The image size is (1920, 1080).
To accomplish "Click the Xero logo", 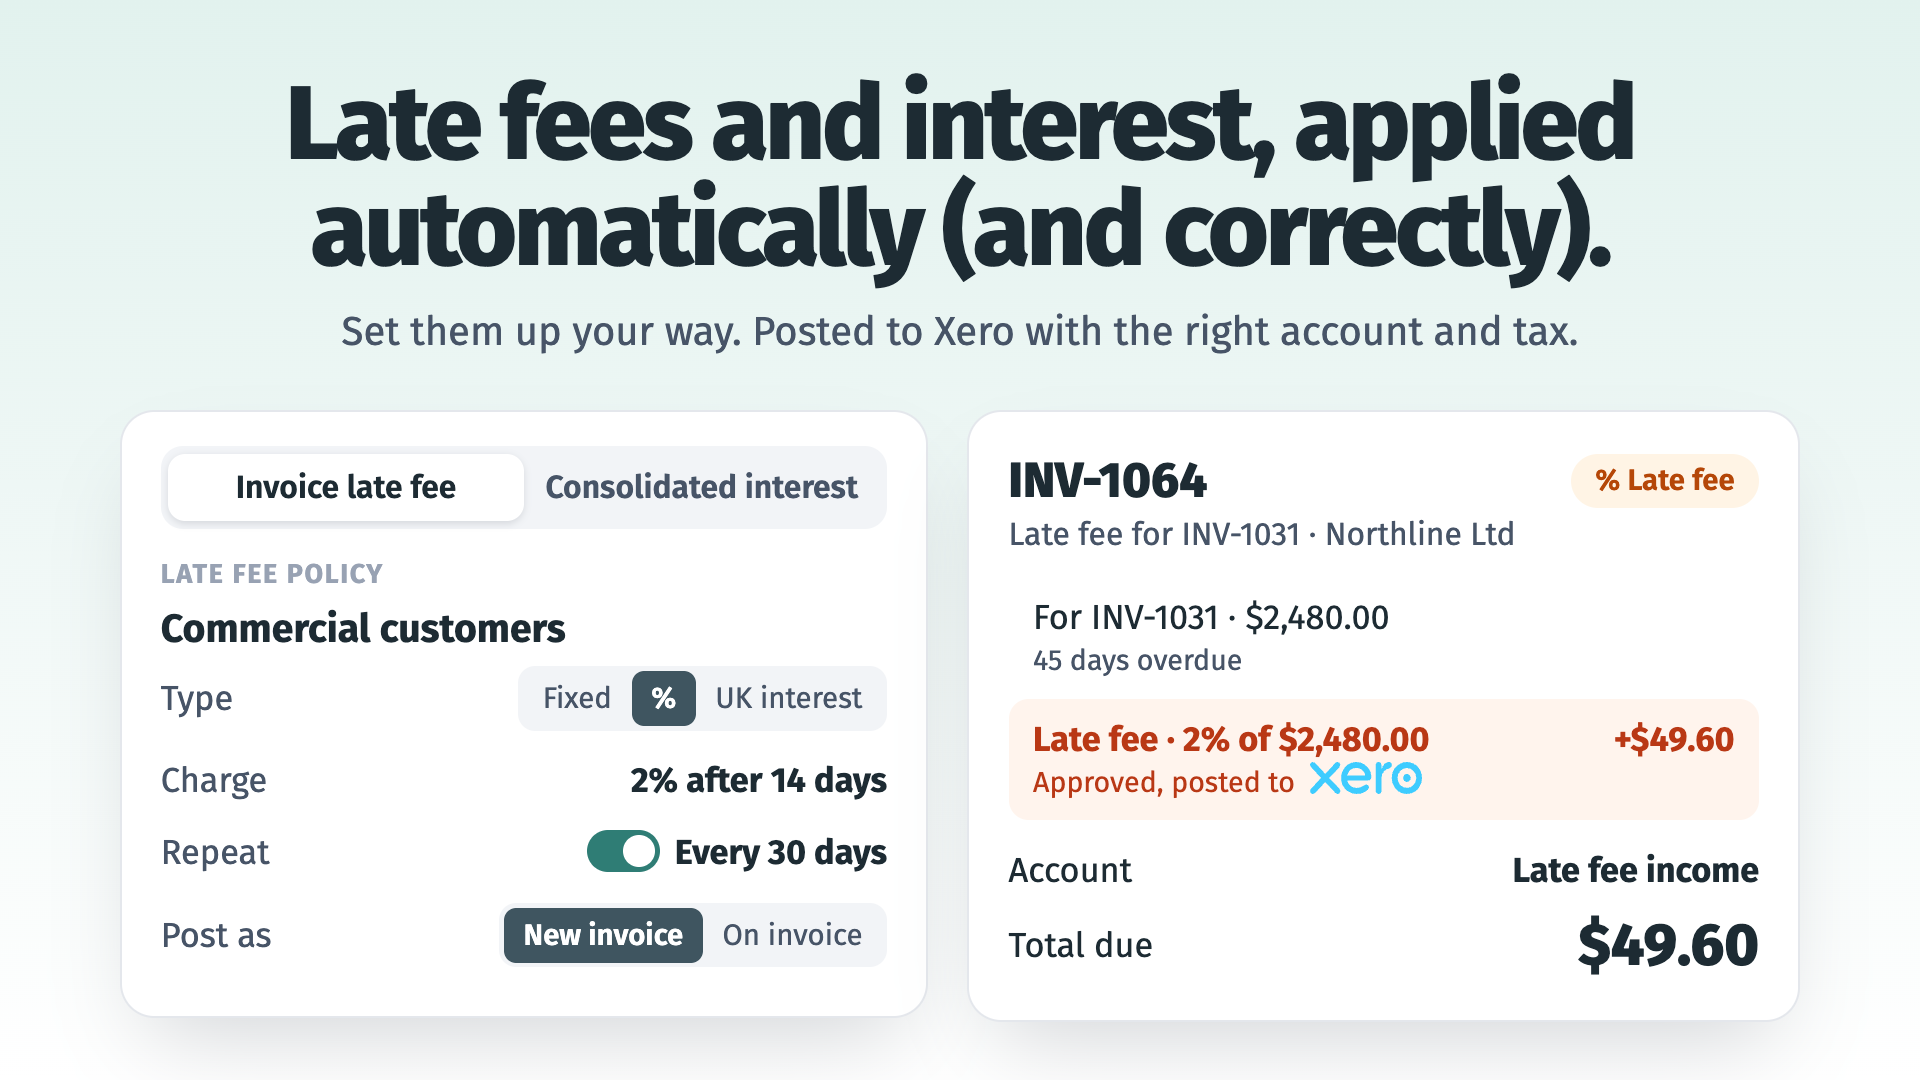I will coord(1365,778).
